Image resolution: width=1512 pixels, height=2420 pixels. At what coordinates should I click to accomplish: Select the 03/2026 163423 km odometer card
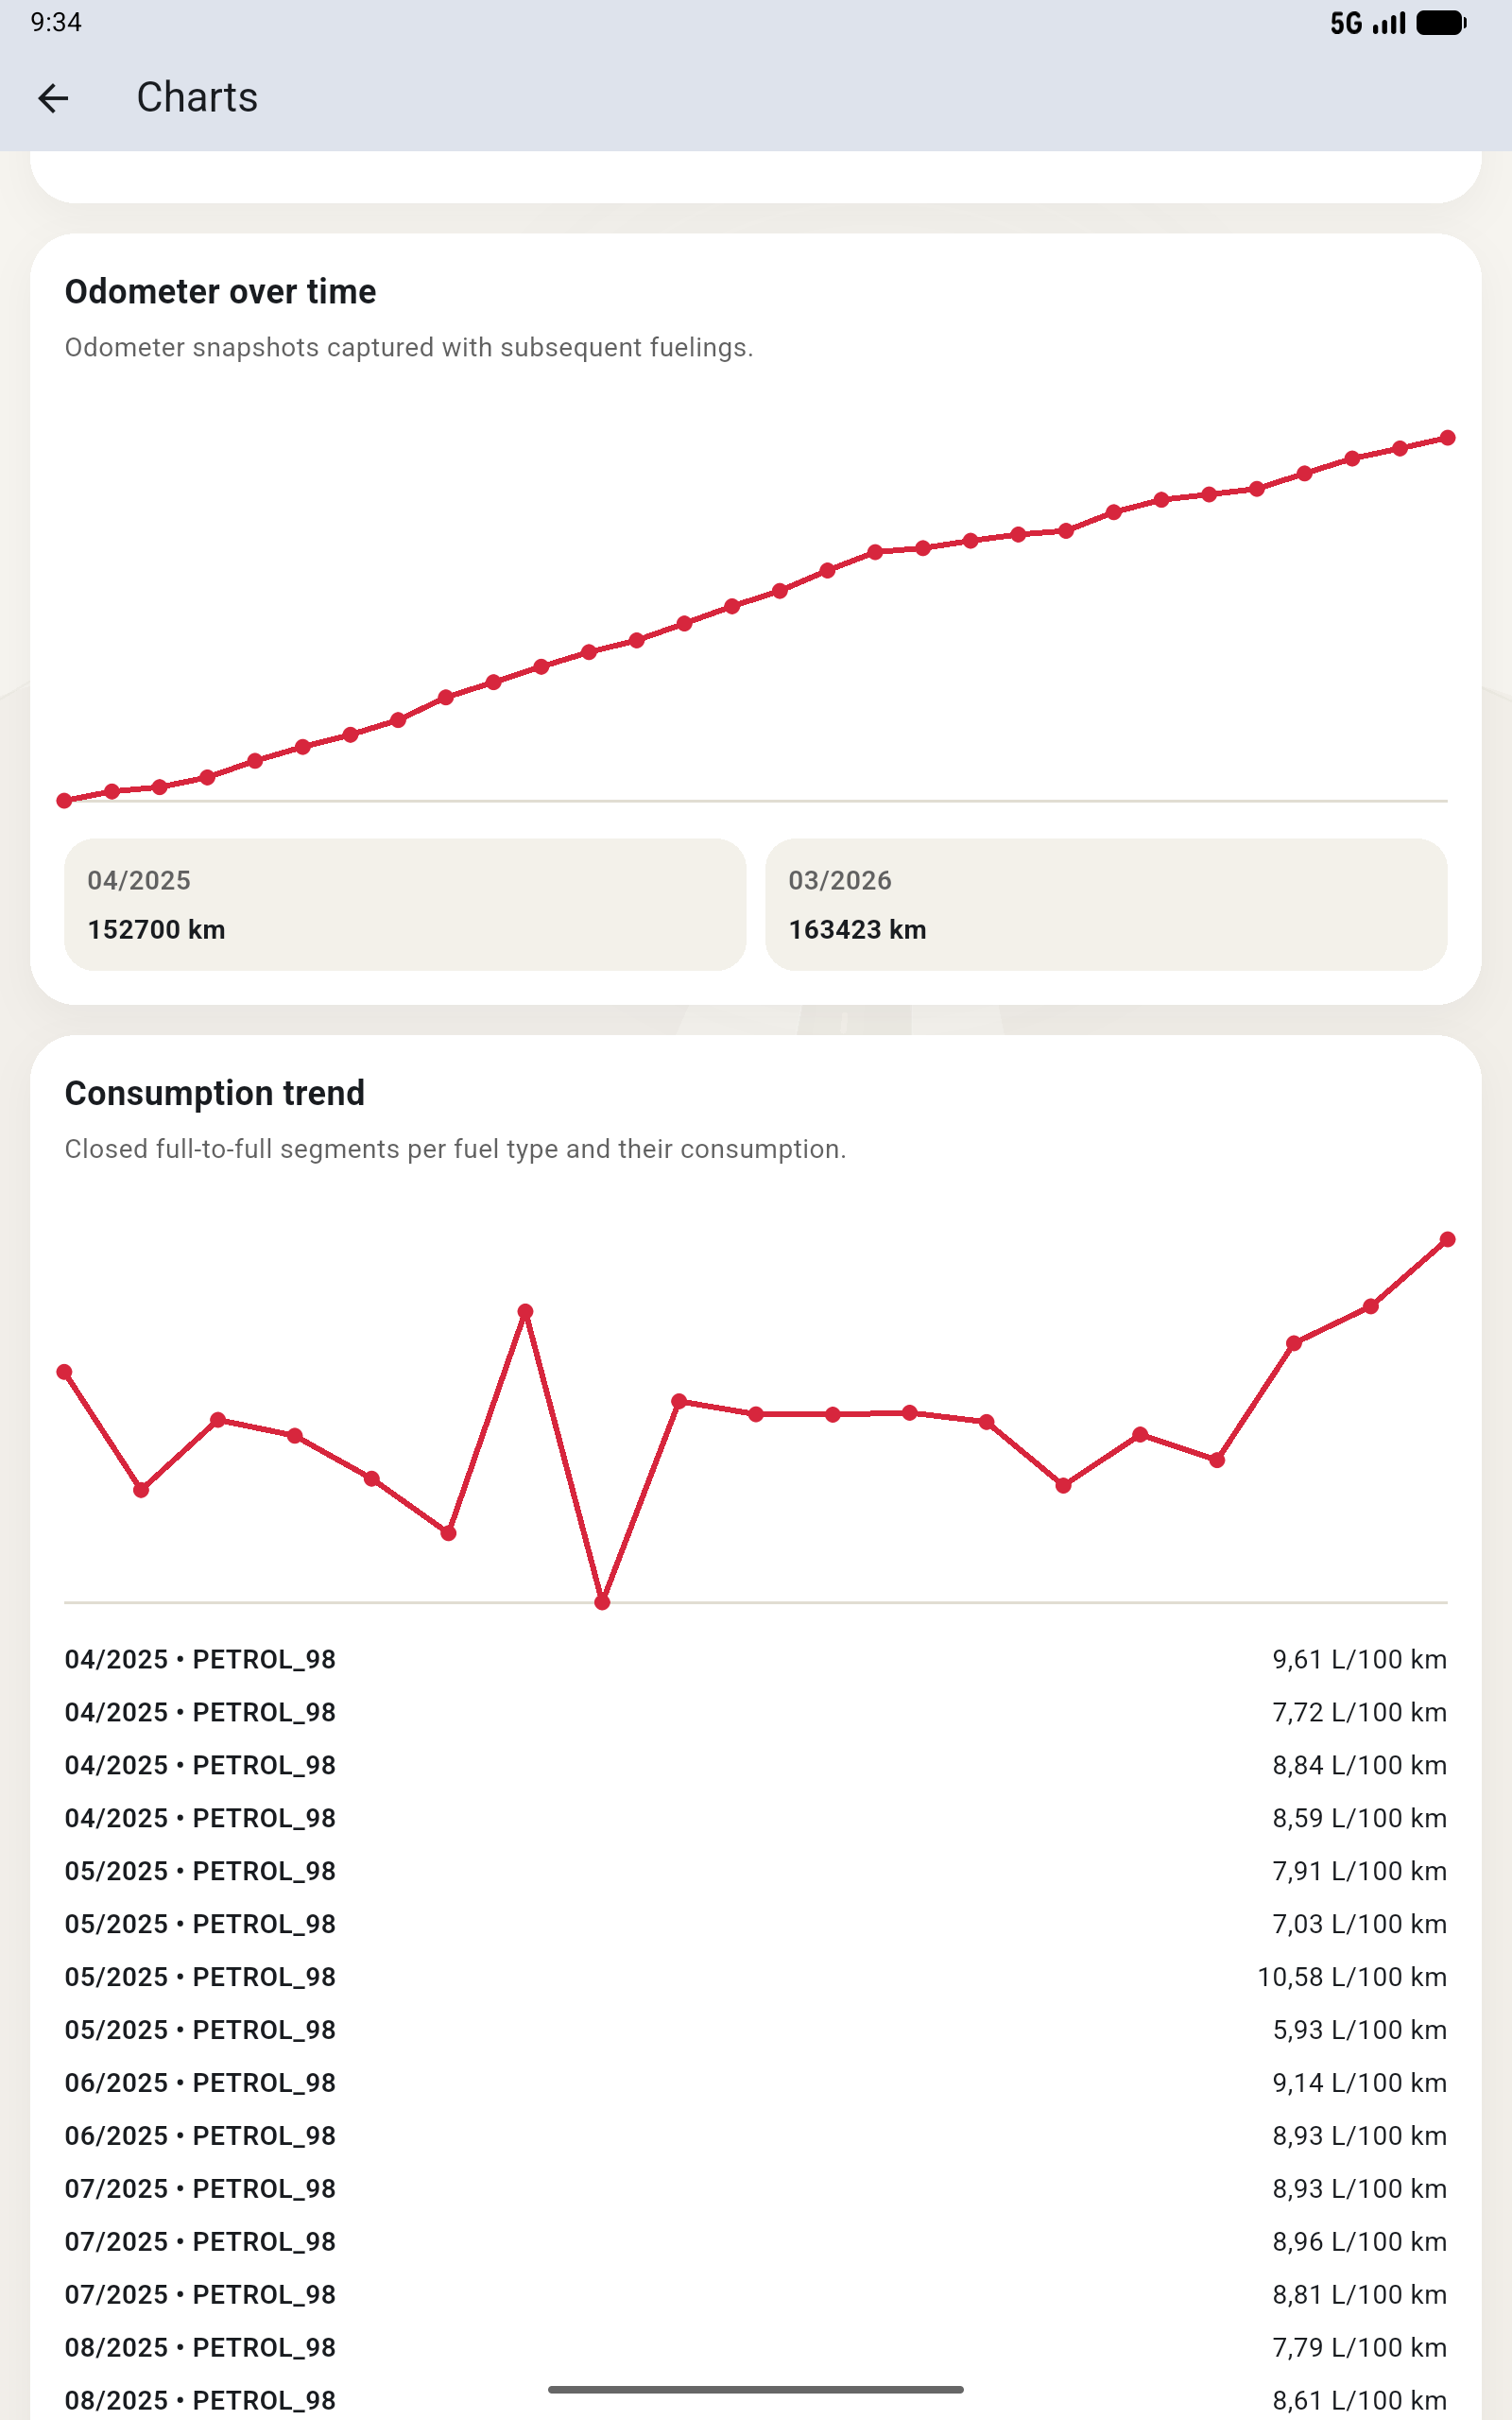(1105, 904)
